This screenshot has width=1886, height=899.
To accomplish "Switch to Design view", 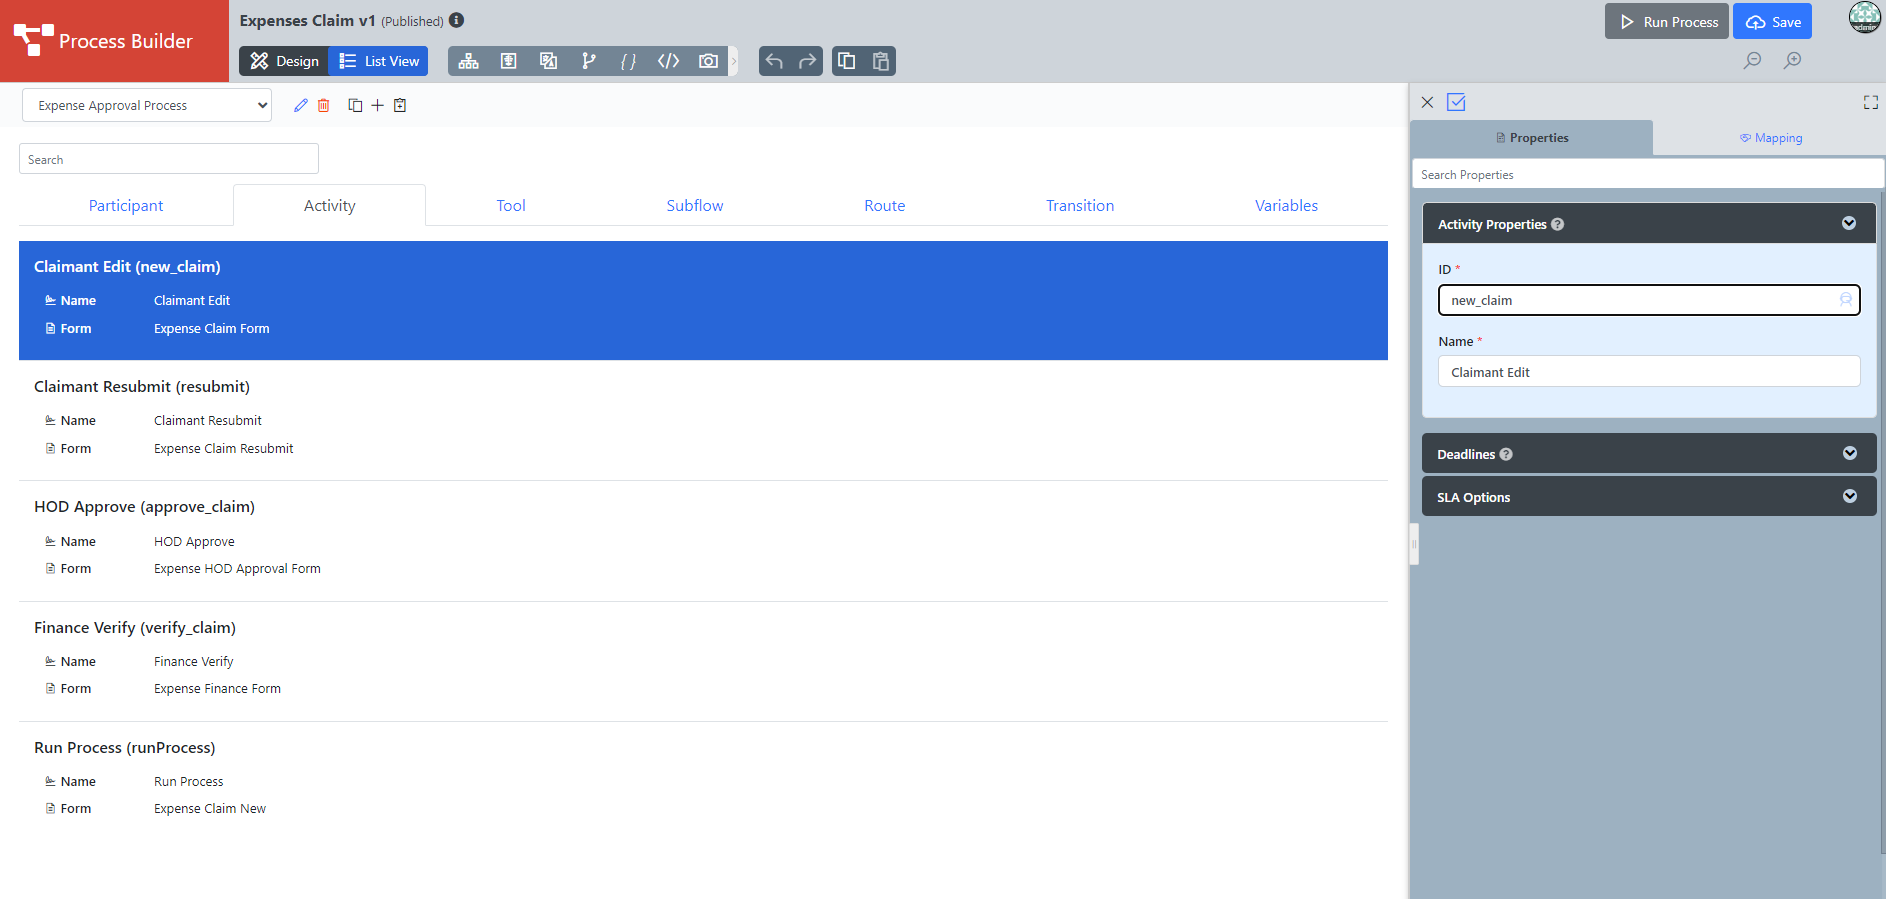I will (284, 61).
